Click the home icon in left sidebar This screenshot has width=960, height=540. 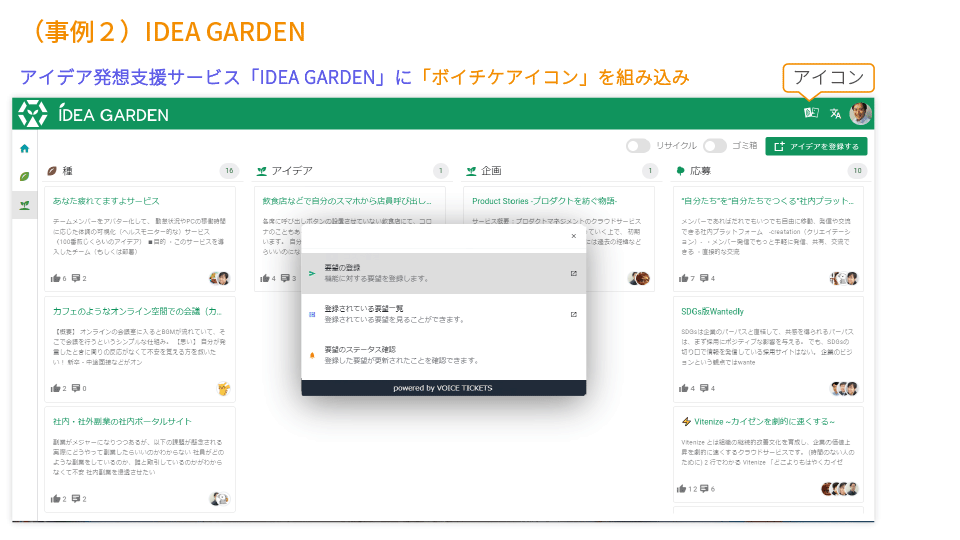(x=24, y=148)
